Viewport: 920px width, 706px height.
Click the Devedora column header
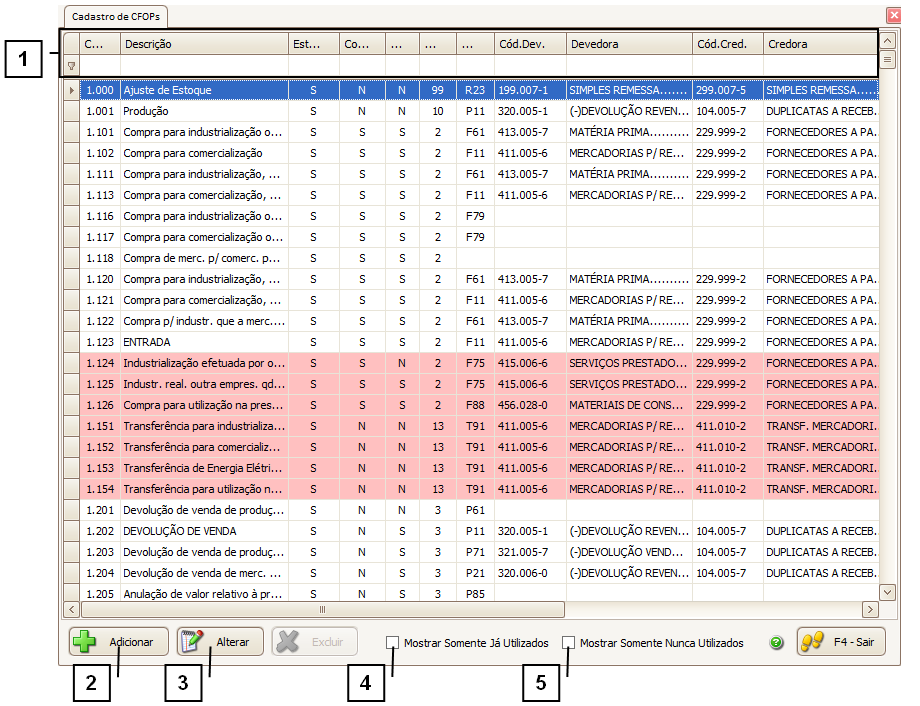628,44
